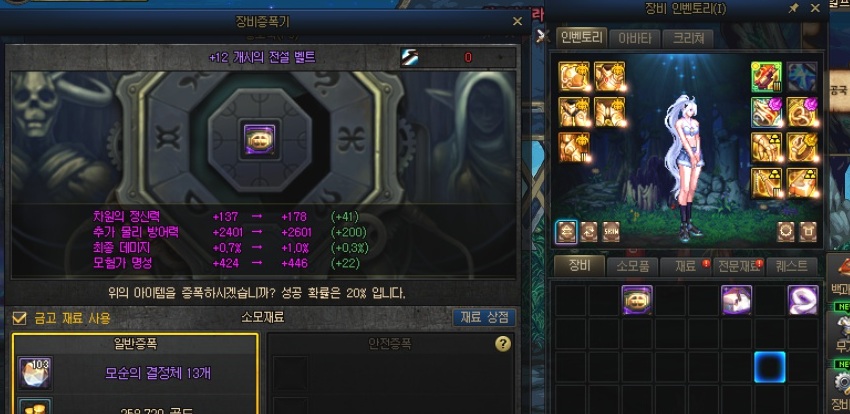Click the highlighted blue empty inventory slot

(x=770, y=367)
